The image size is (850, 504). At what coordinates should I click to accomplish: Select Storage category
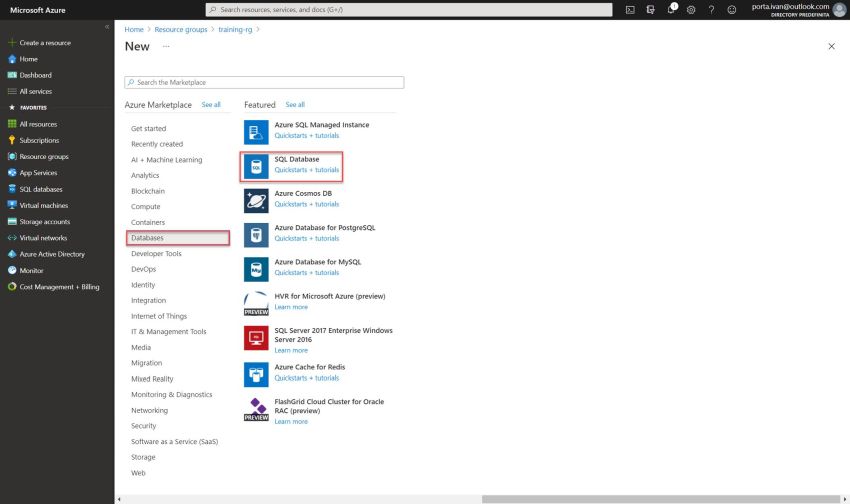pos(143,457)
